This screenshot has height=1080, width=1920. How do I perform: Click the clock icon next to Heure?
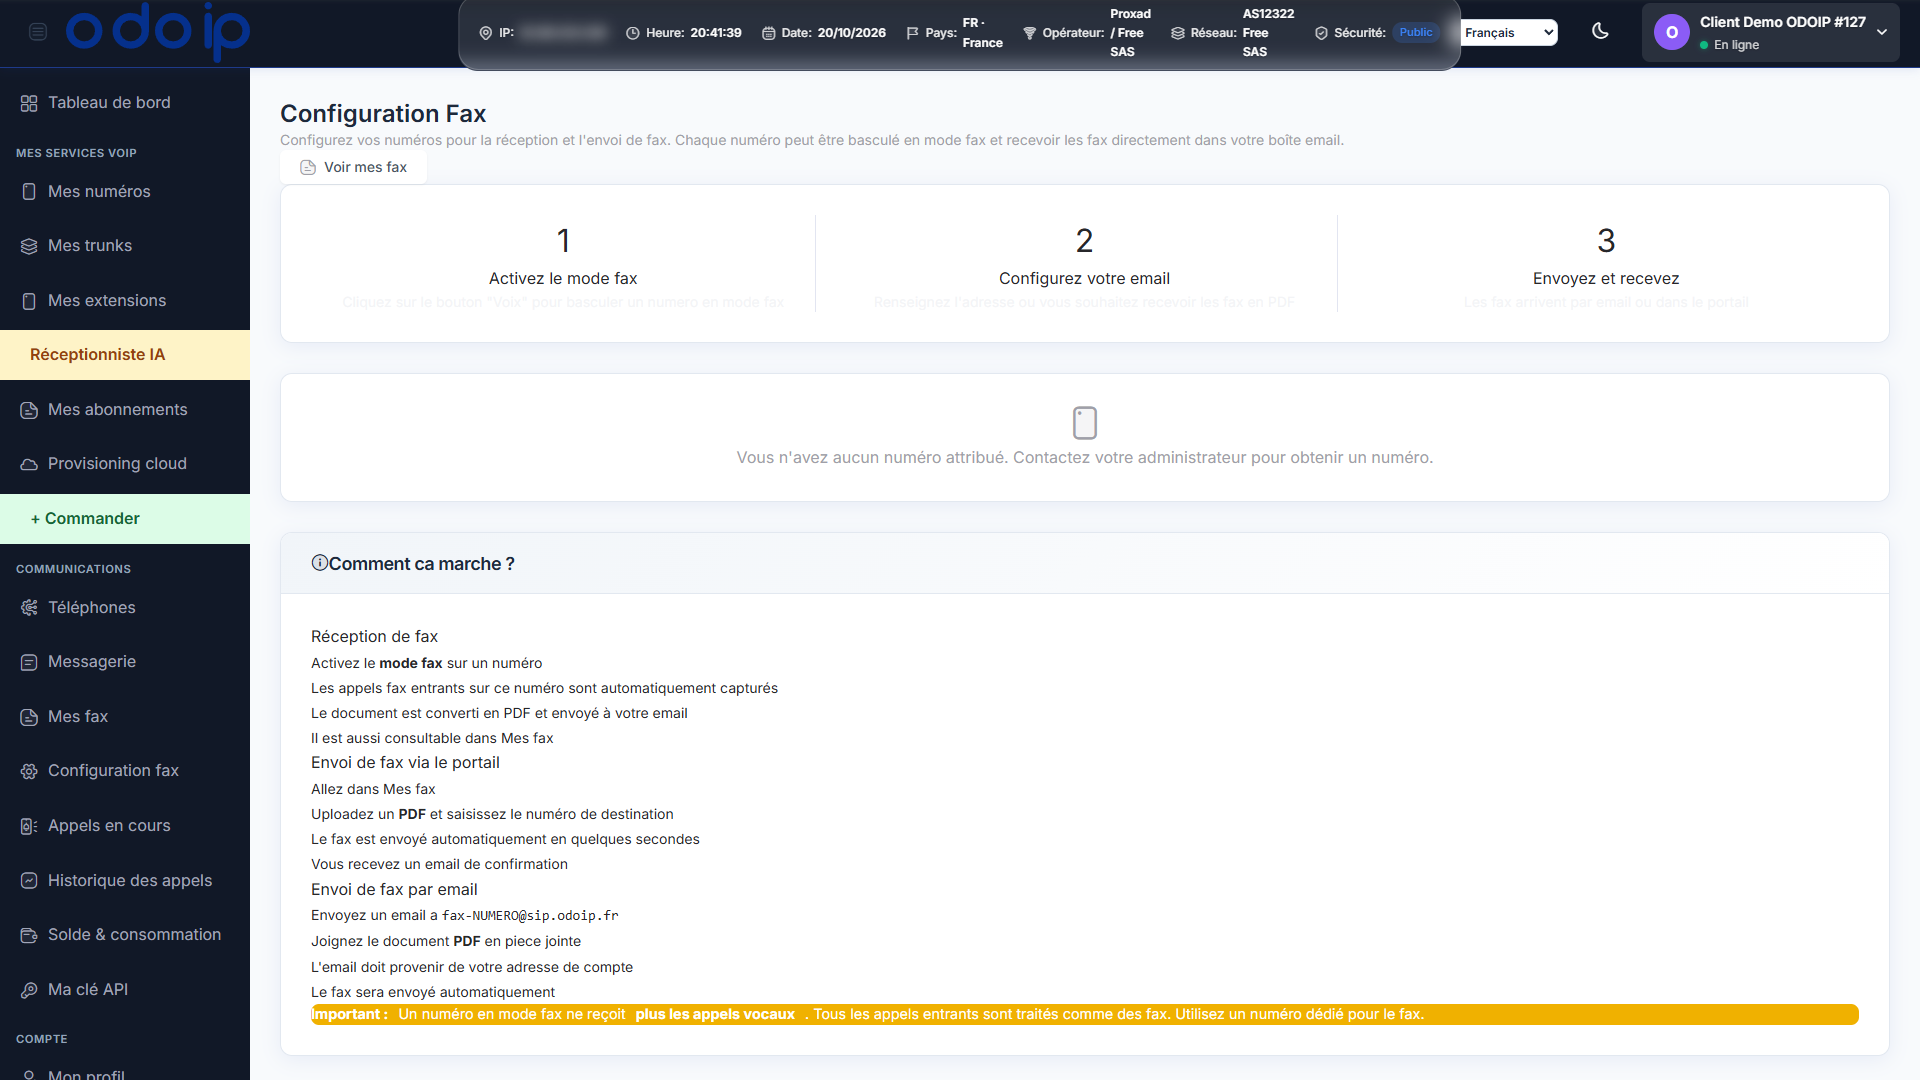633,33
